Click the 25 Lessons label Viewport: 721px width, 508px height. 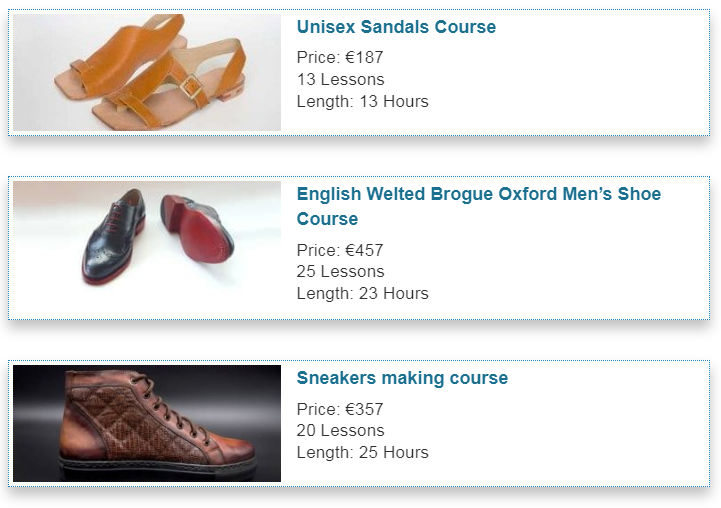point(340,271)
